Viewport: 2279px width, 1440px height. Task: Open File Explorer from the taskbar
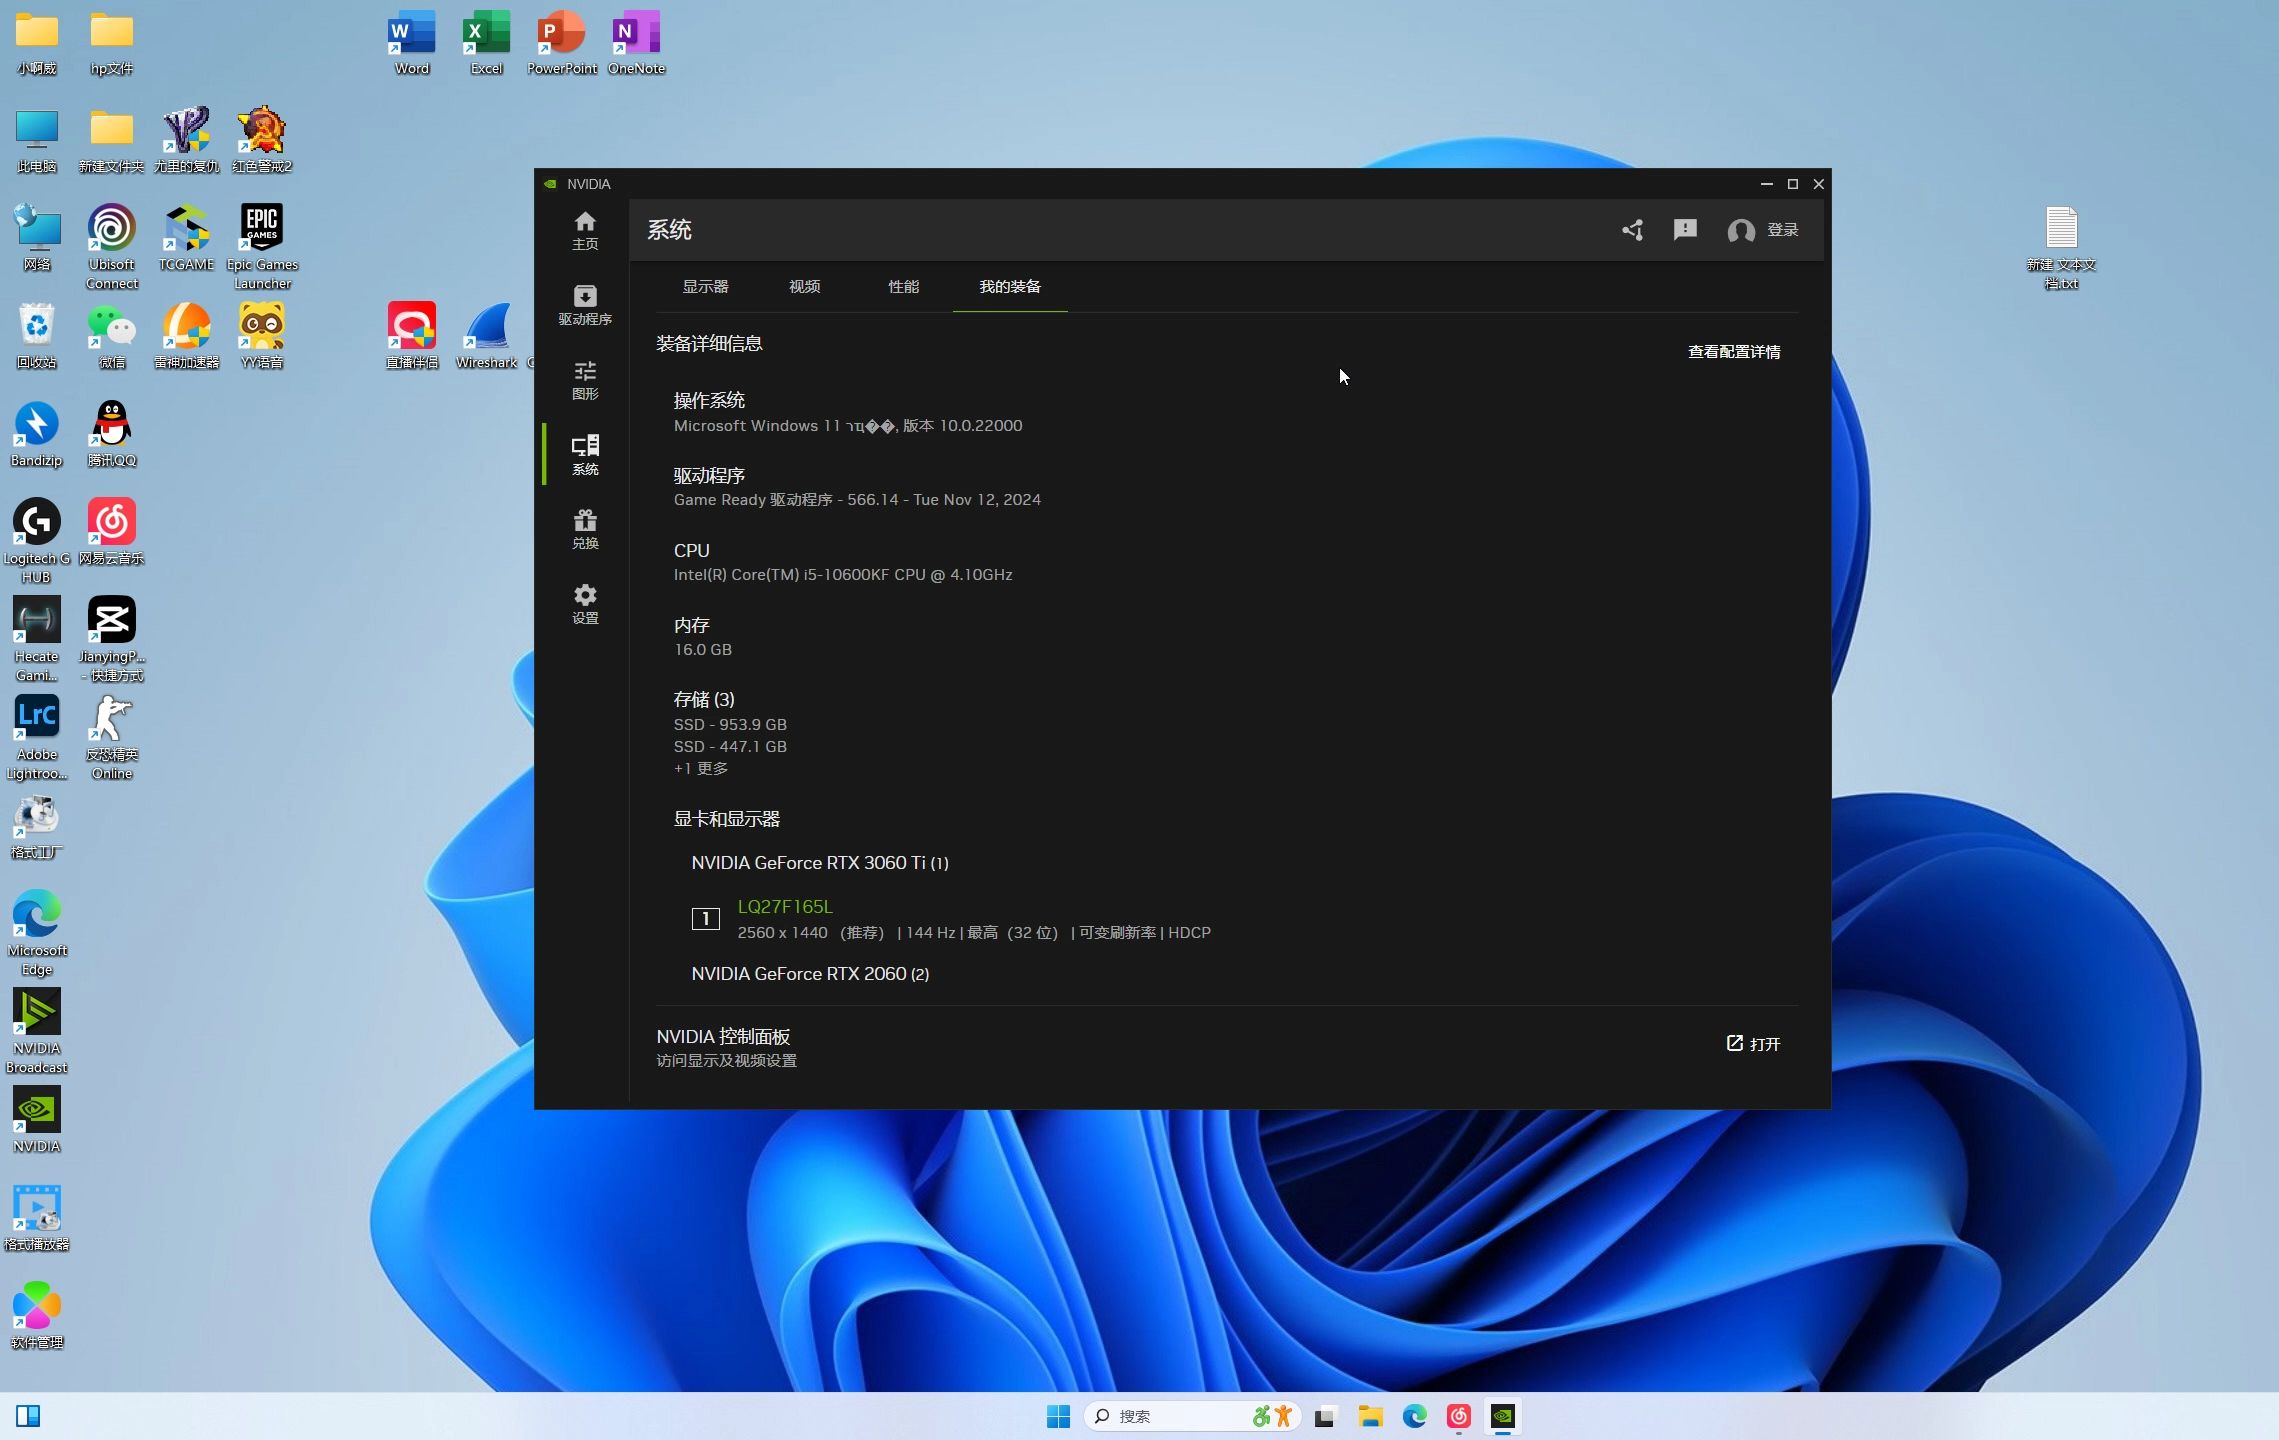point(1370,1416)
